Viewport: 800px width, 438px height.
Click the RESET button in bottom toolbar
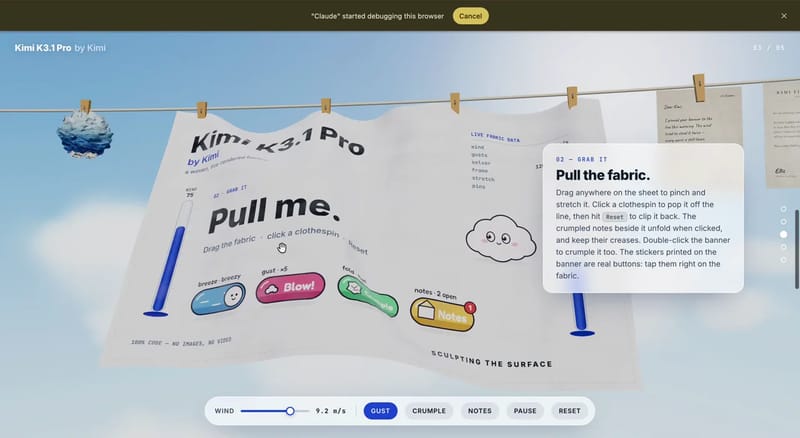[x=569, y=411]
